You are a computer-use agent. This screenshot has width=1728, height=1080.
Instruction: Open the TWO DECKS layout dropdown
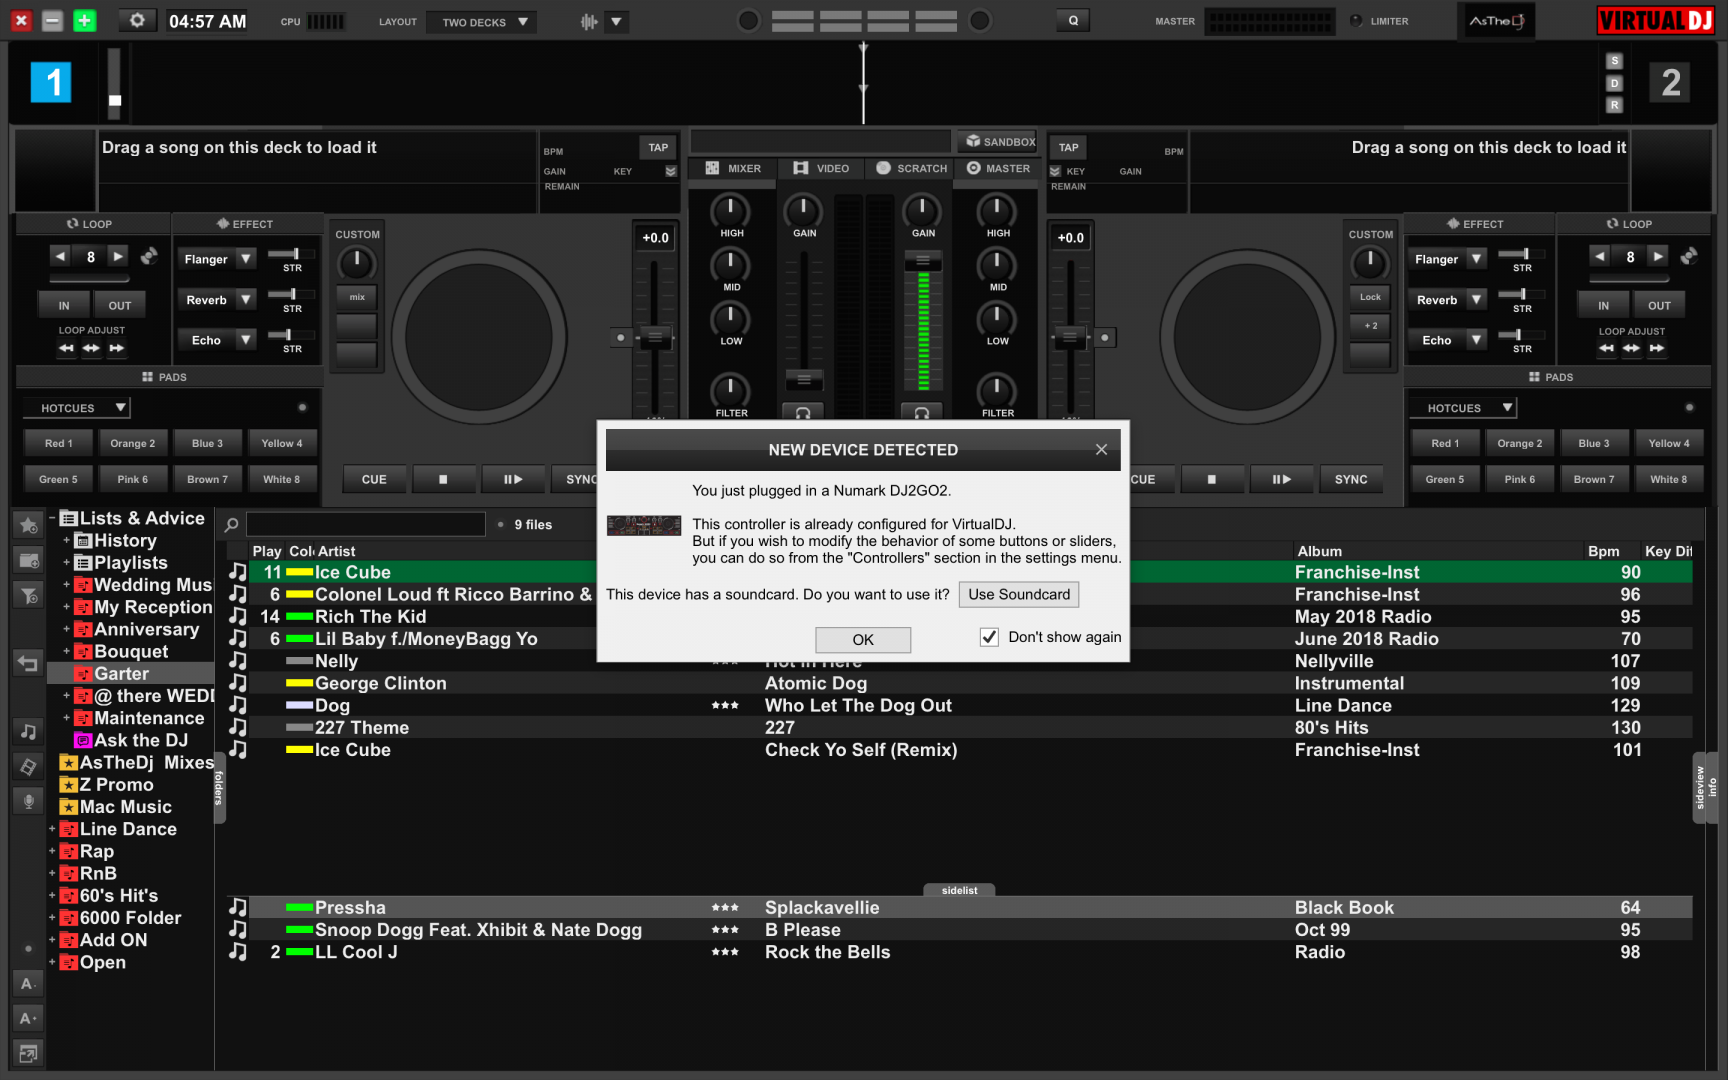tap(481, 22)
